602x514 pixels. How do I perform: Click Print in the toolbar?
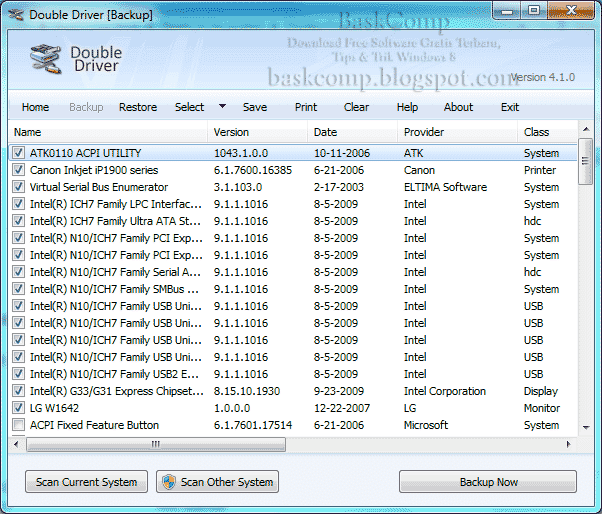(x=306, y=107)
